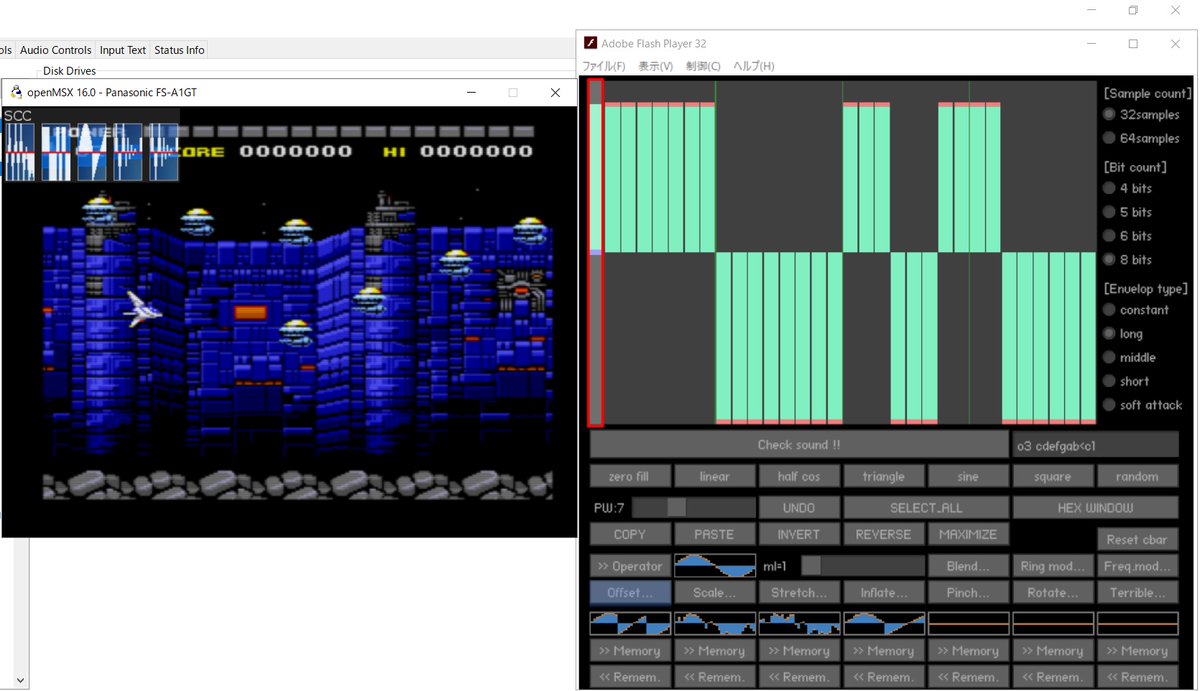
Task: Select the third memory waveform thumbnail
Action: coord(799,623)
